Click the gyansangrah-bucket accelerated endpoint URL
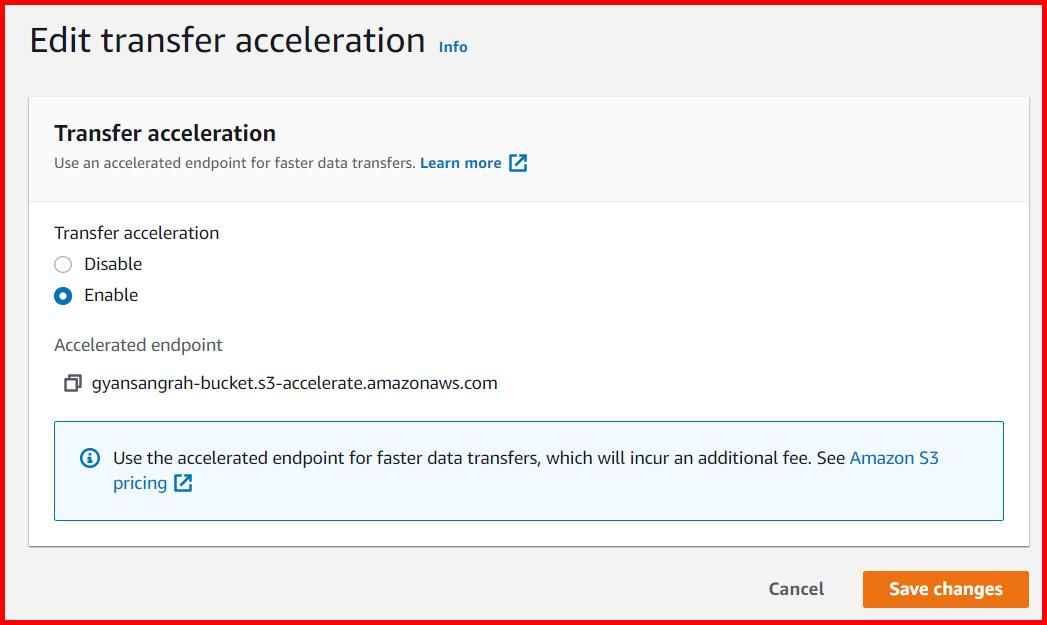The image size is (1047, 625). click(x=294, y=382)
